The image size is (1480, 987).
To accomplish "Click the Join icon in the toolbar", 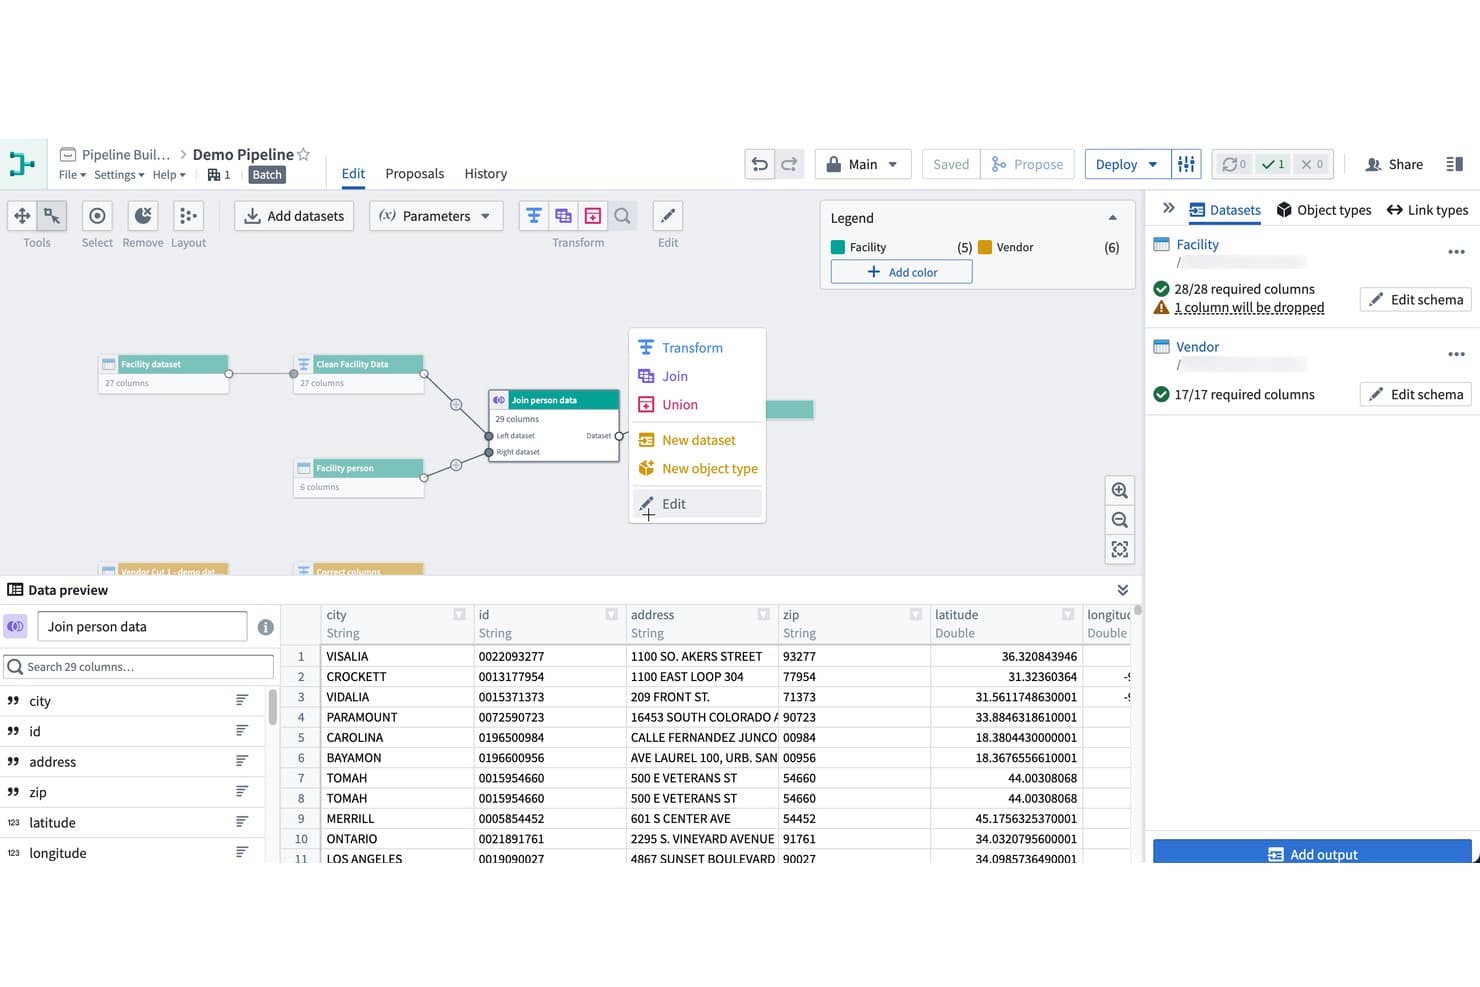I will [563, 216].
